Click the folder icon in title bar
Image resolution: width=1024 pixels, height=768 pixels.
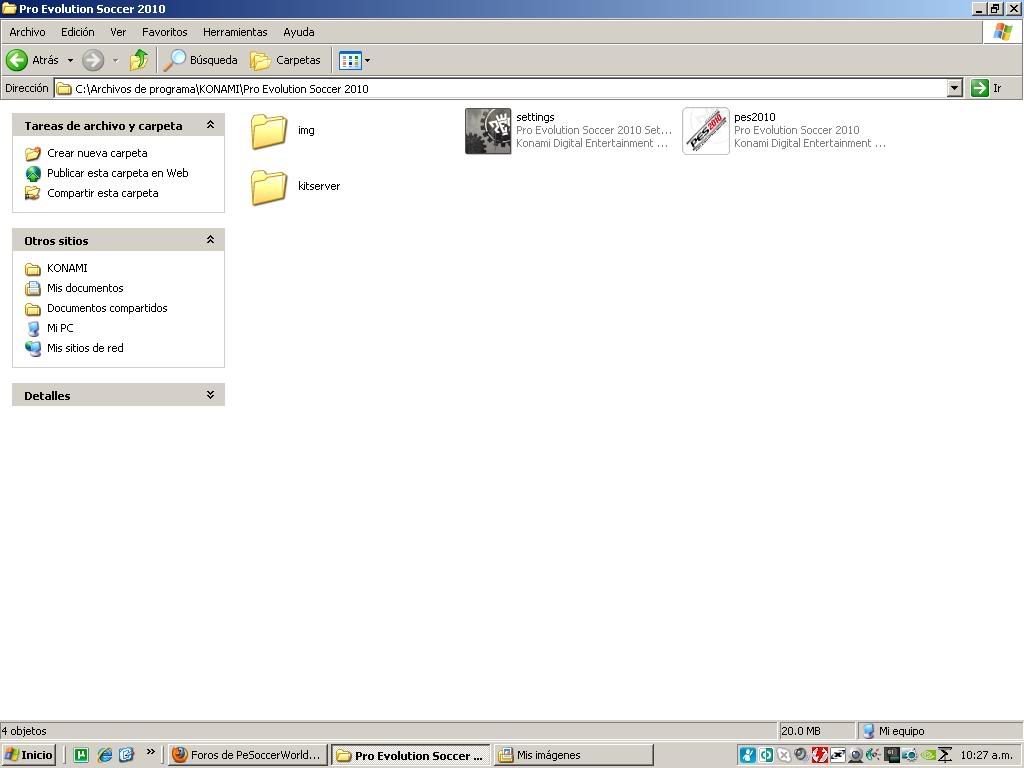[8, 8]
